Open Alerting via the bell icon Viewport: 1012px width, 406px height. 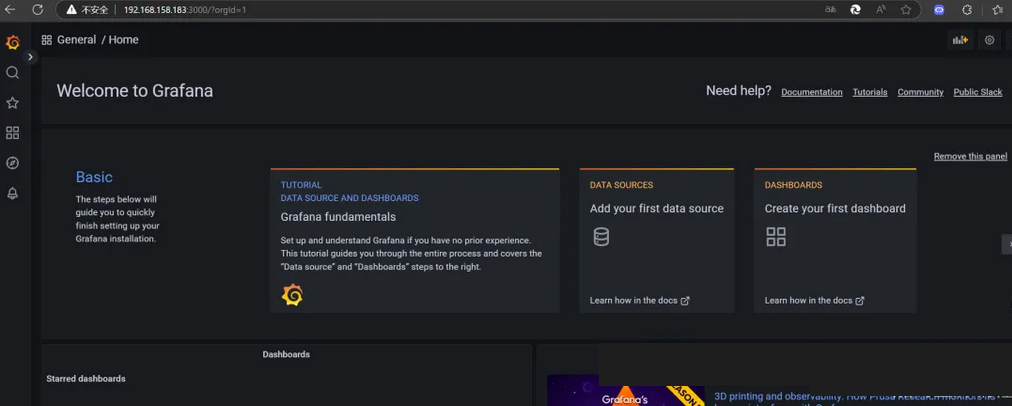click(x=12, y=193)
